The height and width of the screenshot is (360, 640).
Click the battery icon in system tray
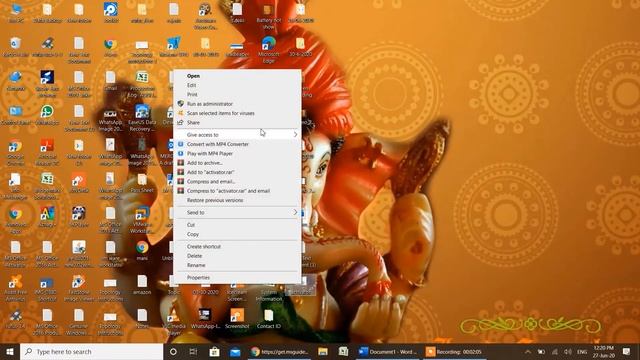coord(541,351)
